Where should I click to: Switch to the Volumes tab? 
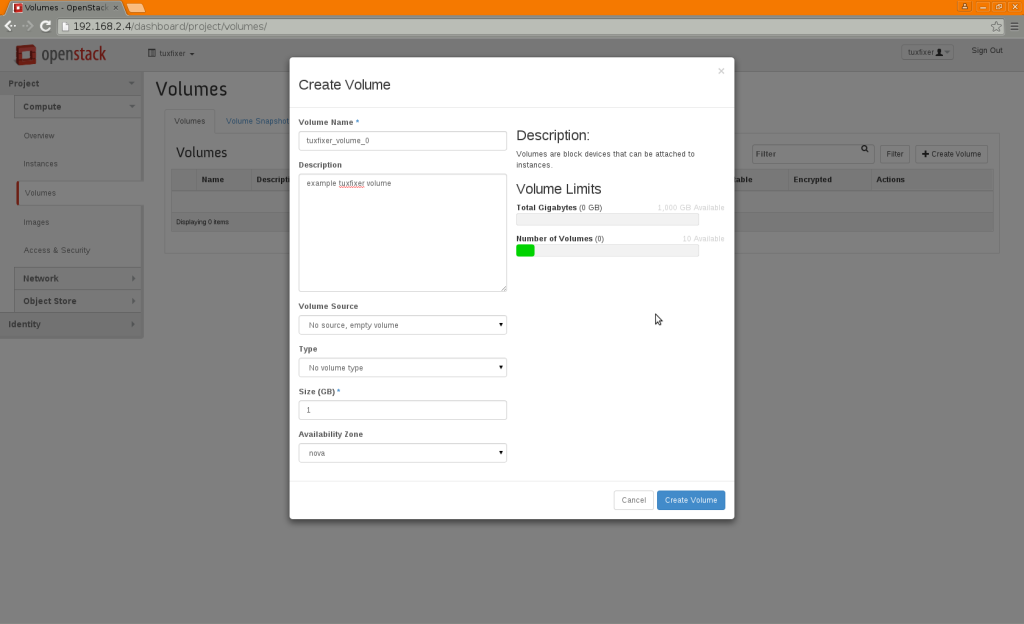coord(189,121)
